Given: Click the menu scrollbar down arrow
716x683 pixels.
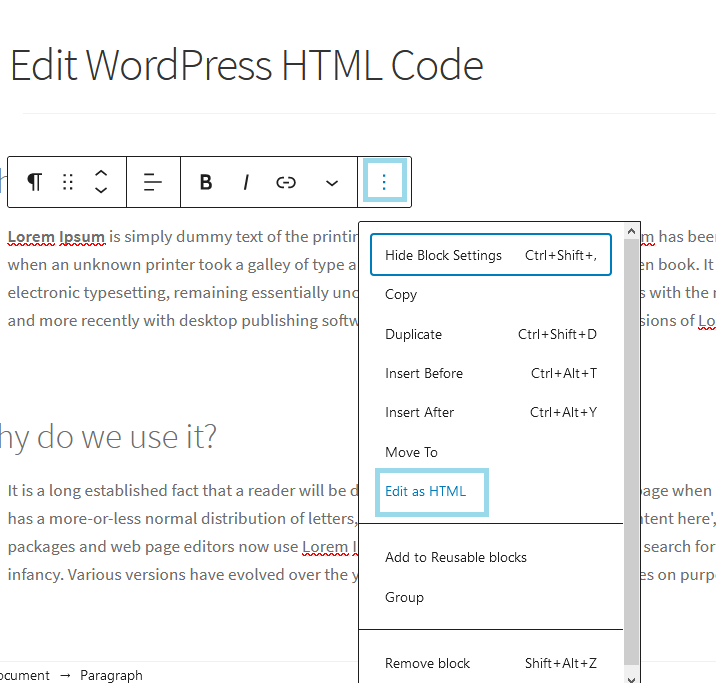Looking at the screenshot, I should [x=632, y=679].
